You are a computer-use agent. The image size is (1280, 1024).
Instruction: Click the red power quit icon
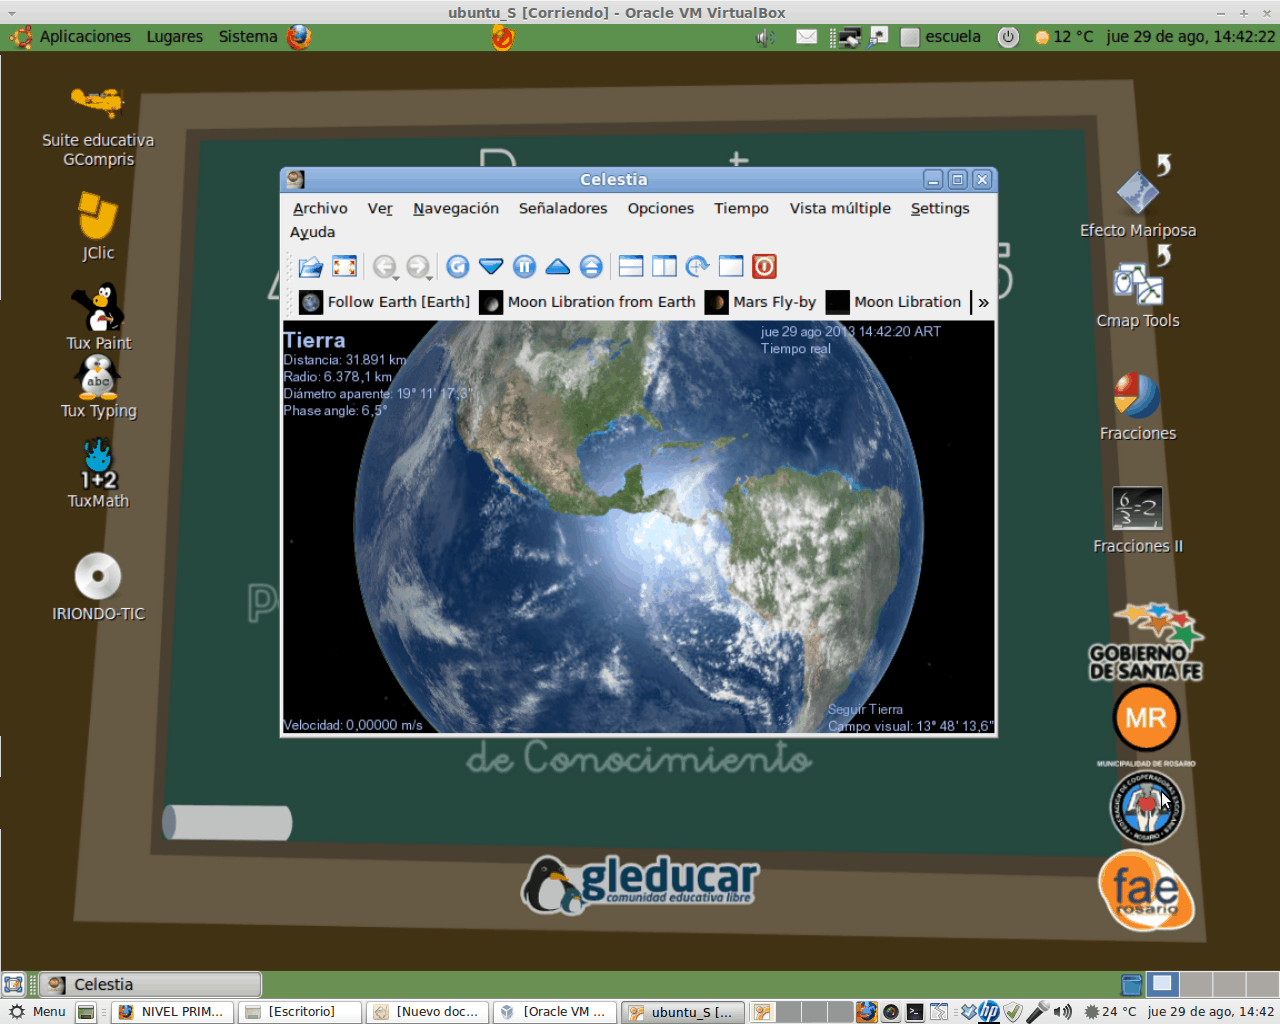tap(764, 267)
